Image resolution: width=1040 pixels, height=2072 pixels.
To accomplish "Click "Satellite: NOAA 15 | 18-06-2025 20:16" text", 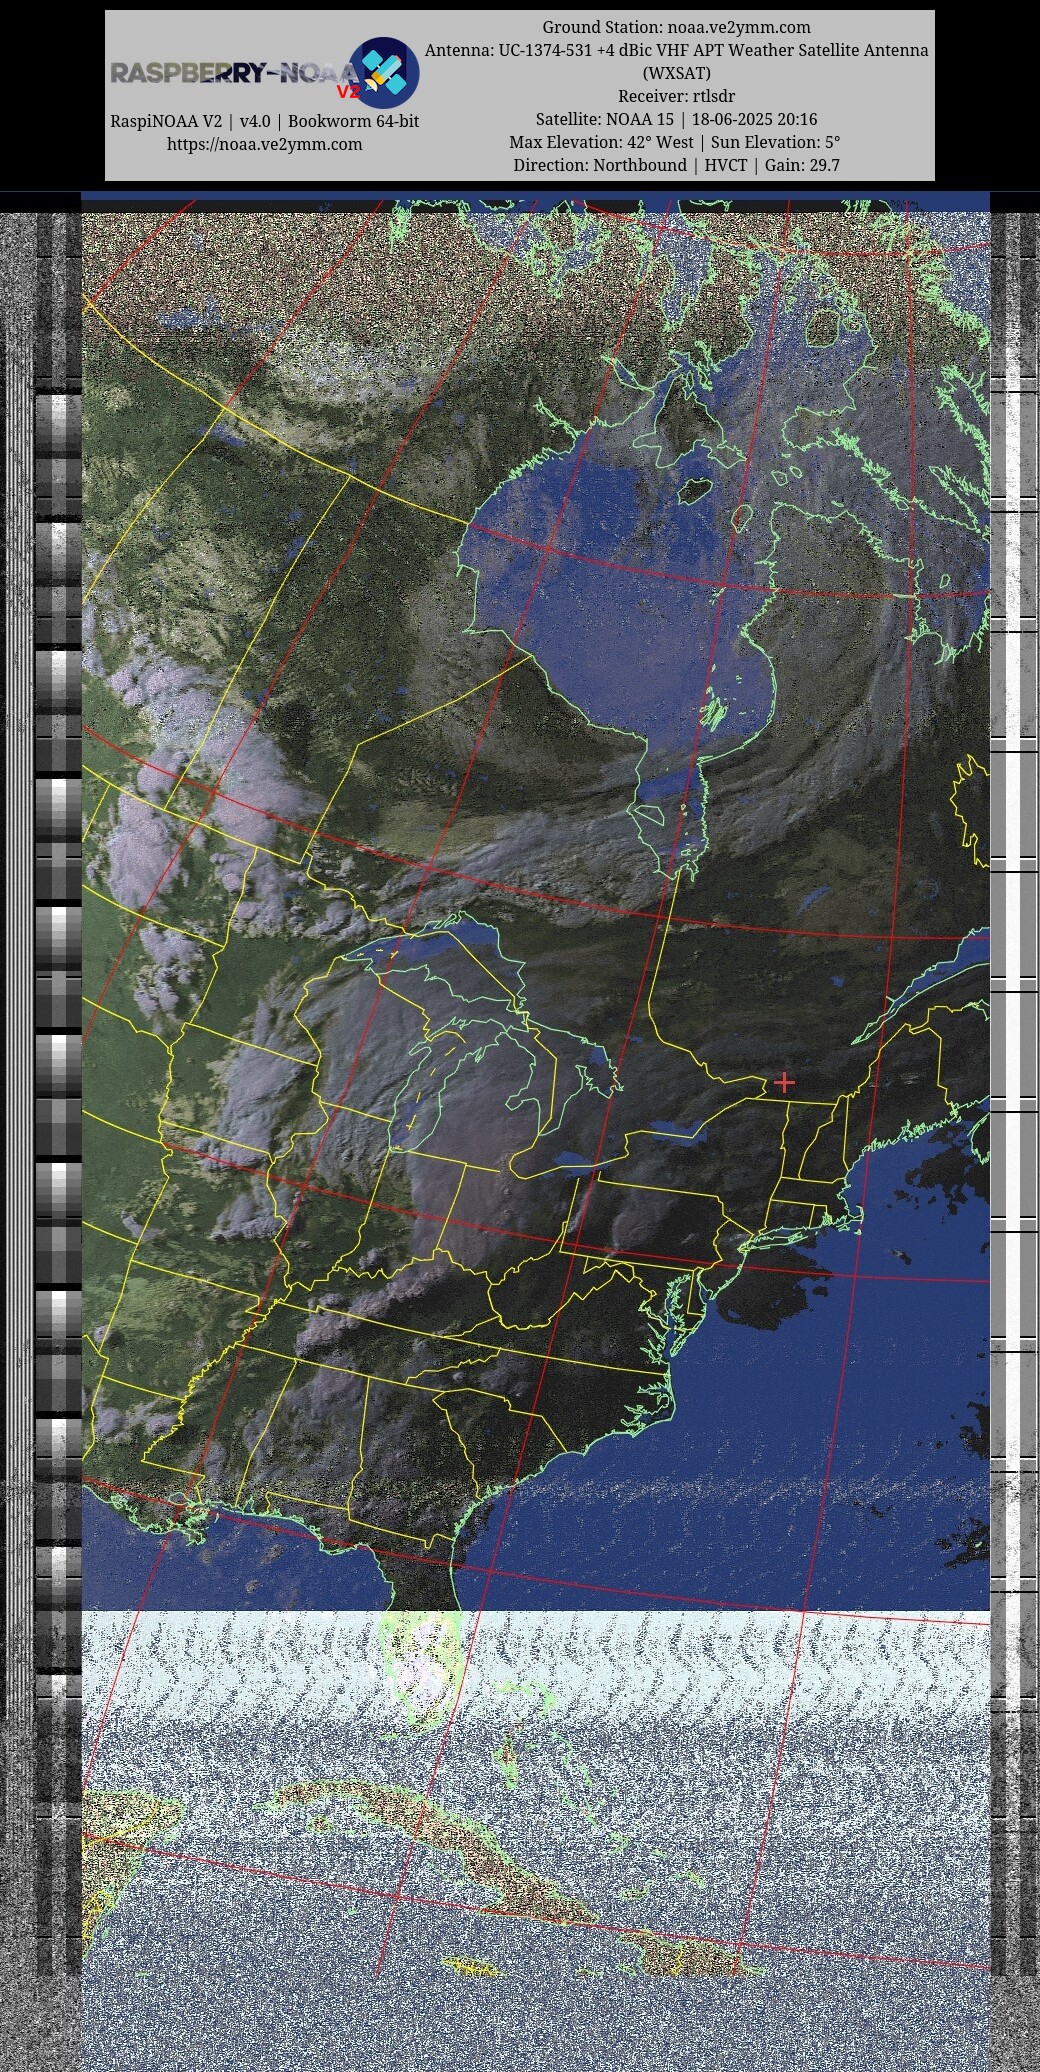I will [676, 119].
